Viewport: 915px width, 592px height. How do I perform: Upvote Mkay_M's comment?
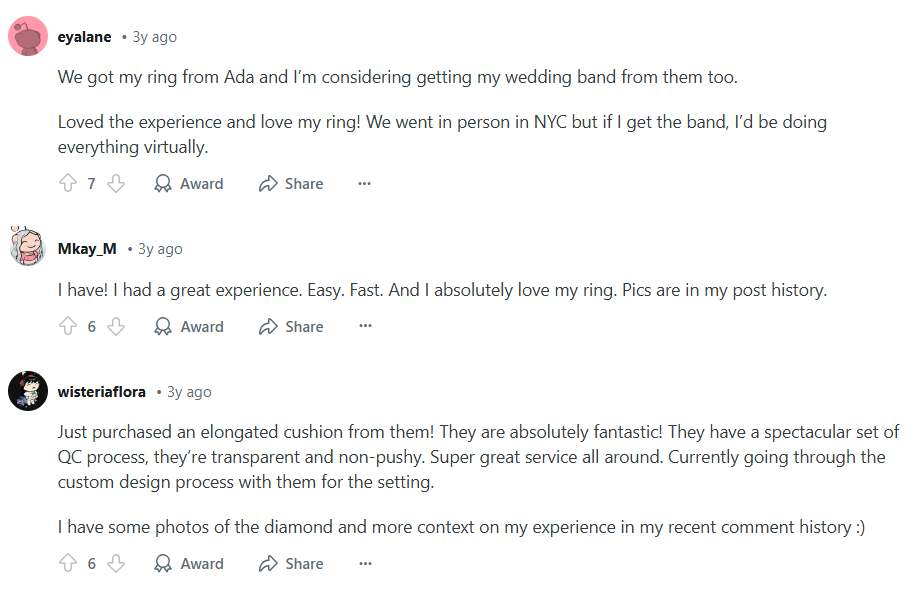[x=68, y=327]
